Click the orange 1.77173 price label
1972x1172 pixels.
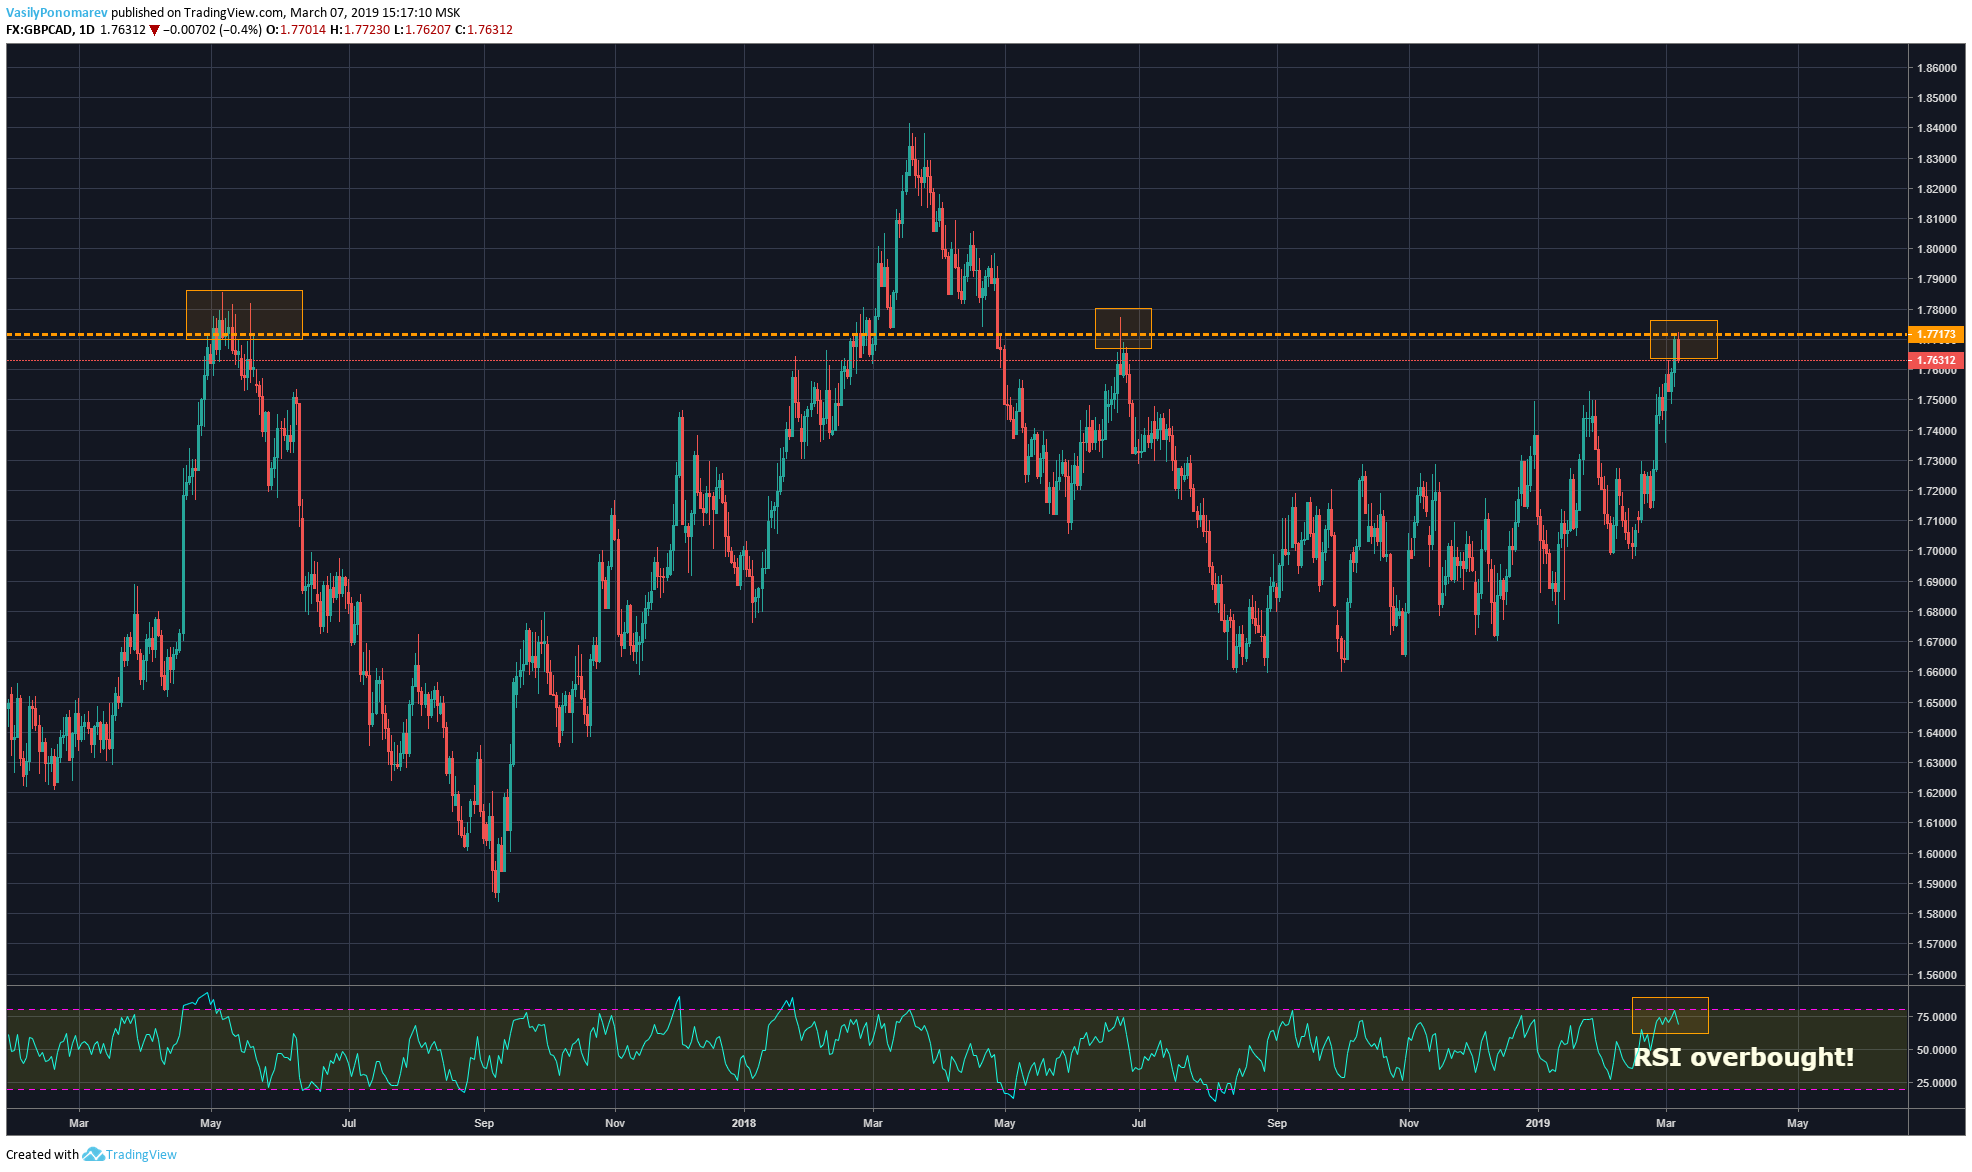[x=1936, y=334]
